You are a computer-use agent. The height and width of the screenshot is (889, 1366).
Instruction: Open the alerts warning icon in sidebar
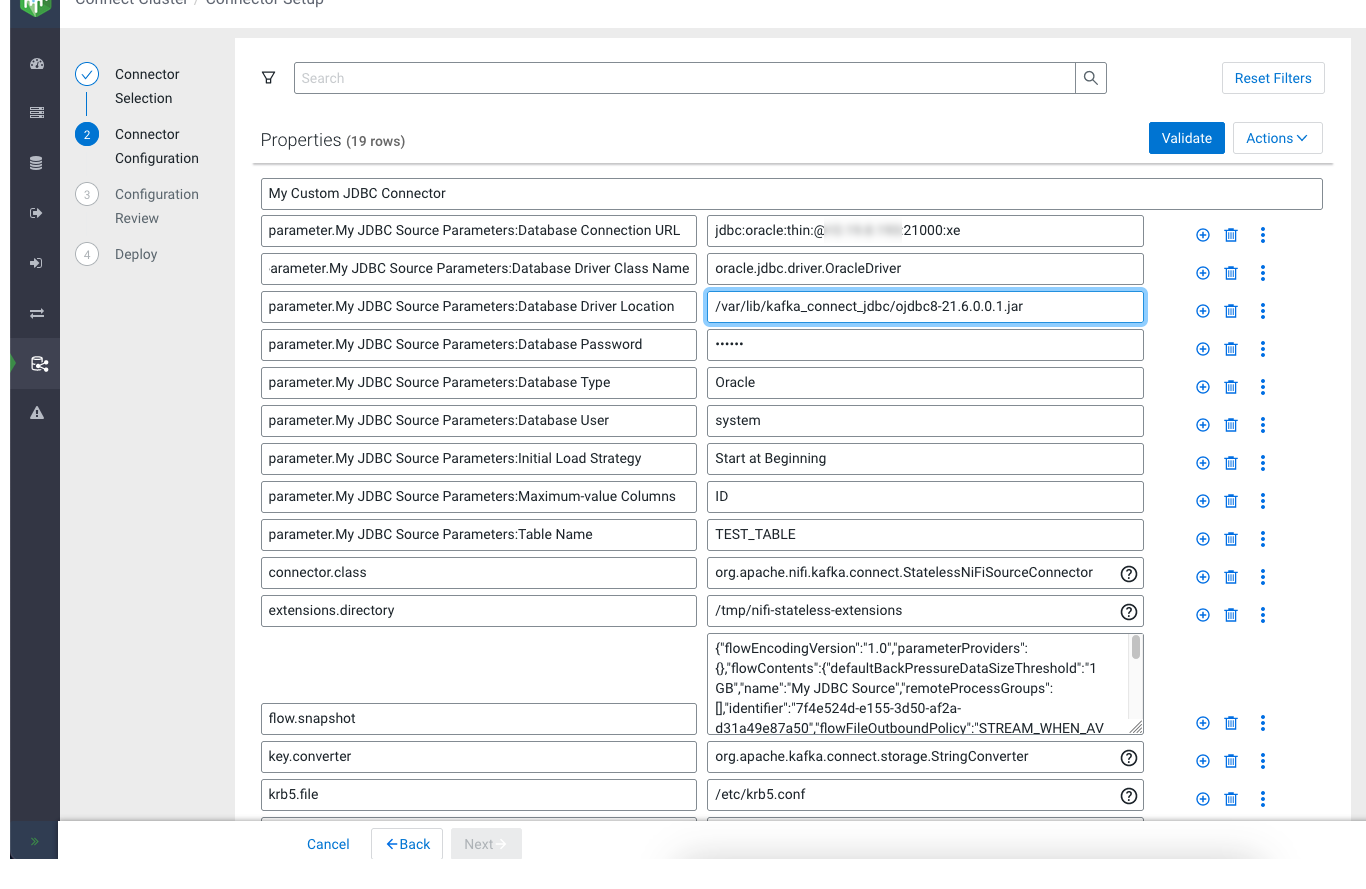[37, 413]
